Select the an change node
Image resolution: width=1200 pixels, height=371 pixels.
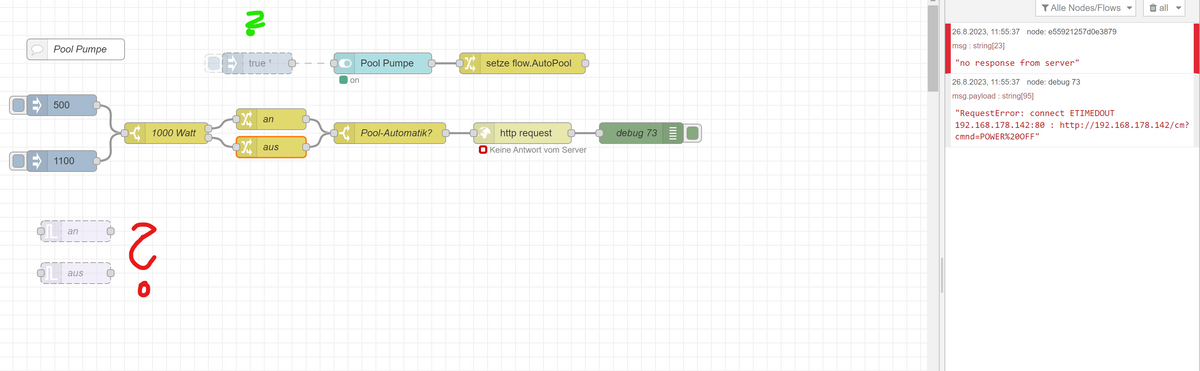pos(270,119)
